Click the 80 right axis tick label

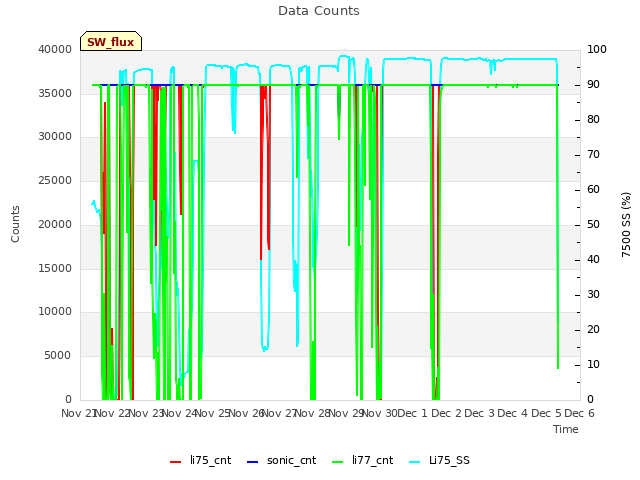(593, 120)
